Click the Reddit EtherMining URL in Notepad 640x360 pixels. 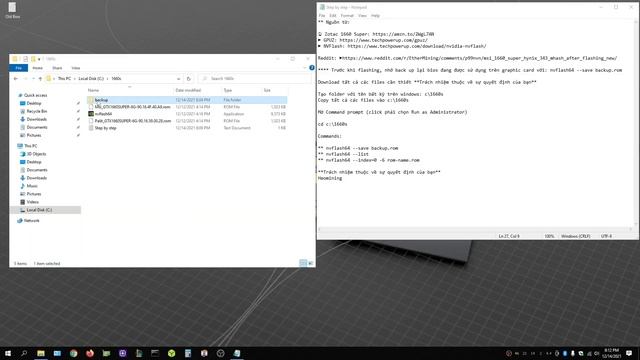click(x=479, y=58)
